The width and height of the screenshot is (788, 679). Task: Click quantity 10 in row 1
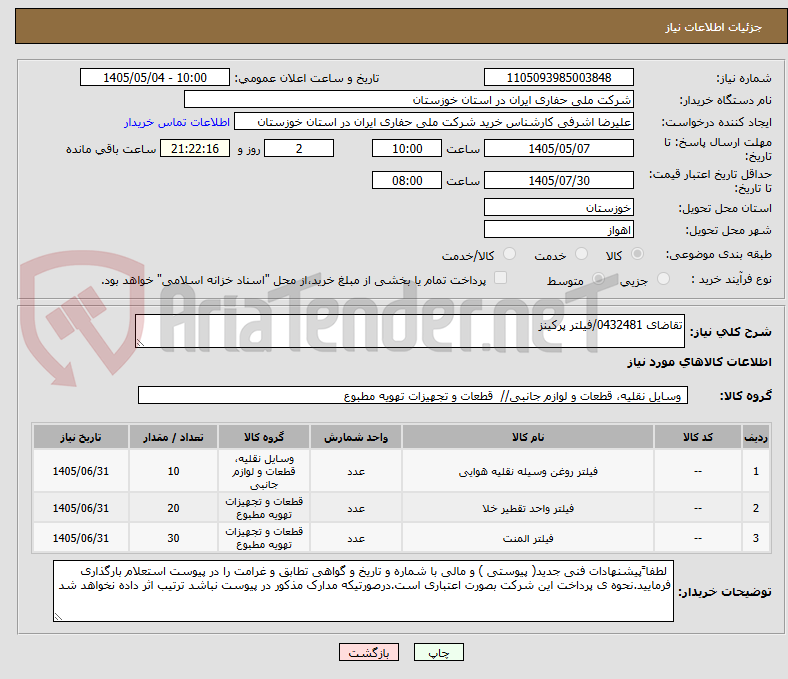coord(173,471)
